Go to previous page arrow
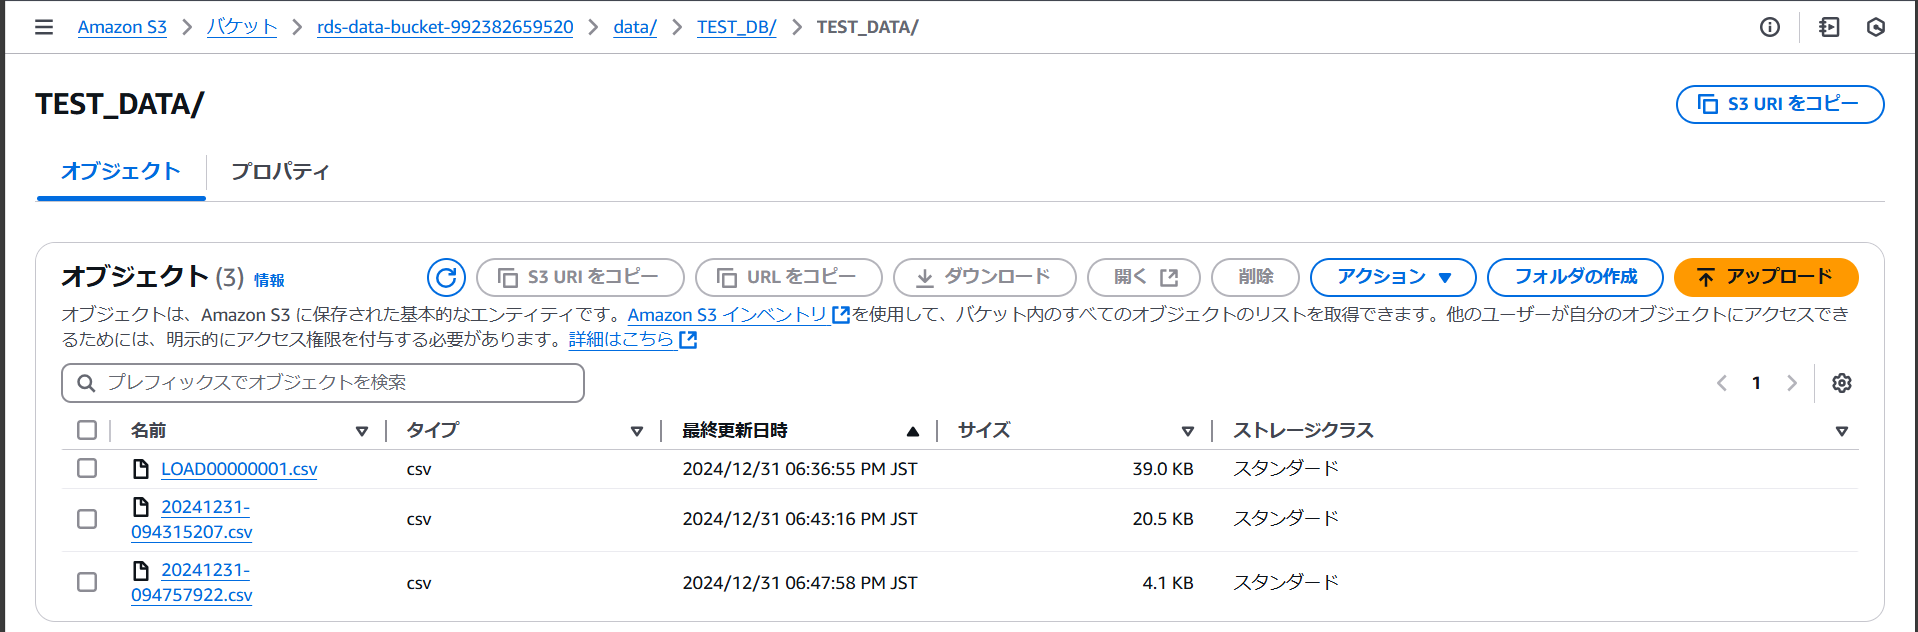The width and height of the screenshot is (1918, 632). pyautogui.click(x=1722, y=383)
